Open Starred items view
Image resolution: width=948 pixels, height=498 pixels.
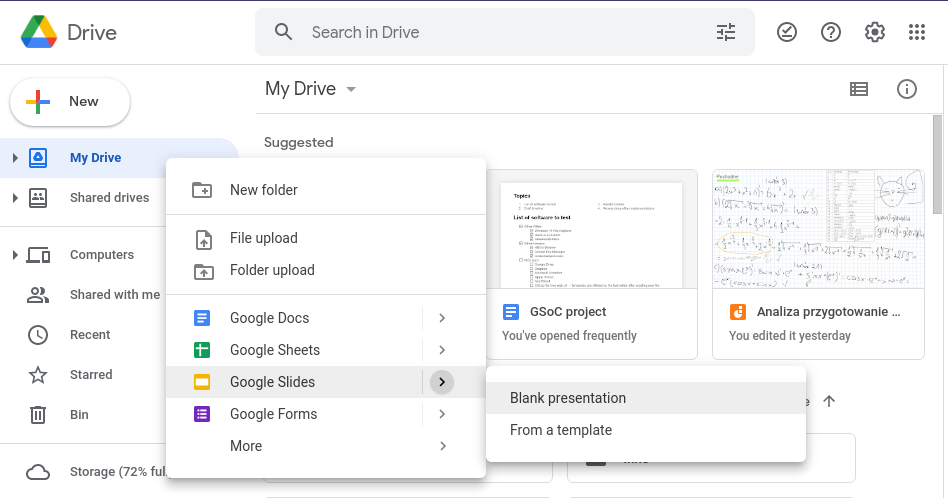(x=91, y=375)
